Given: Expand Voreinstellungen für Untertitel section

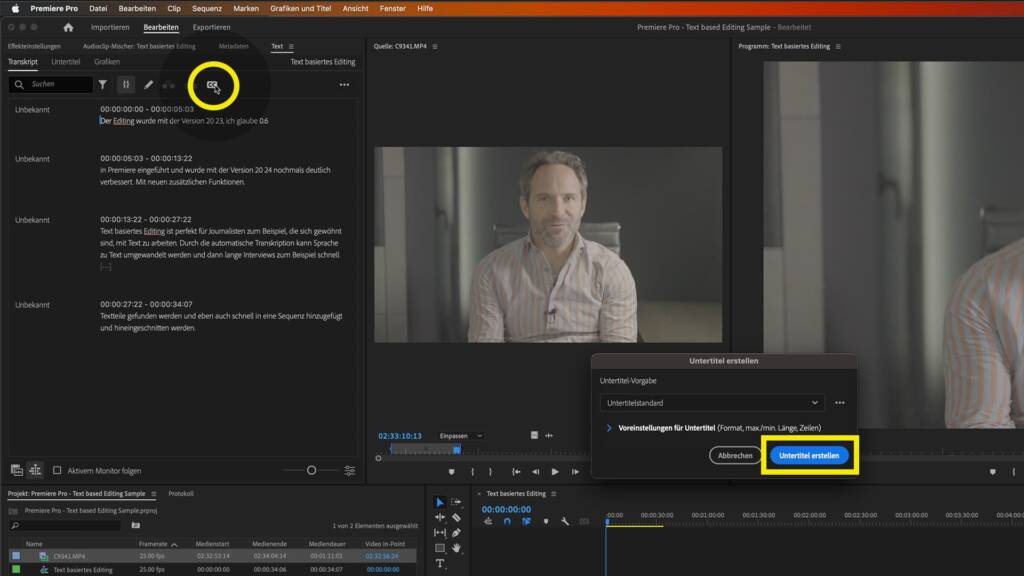Looking at the screenshot, I should coord(609,428).
